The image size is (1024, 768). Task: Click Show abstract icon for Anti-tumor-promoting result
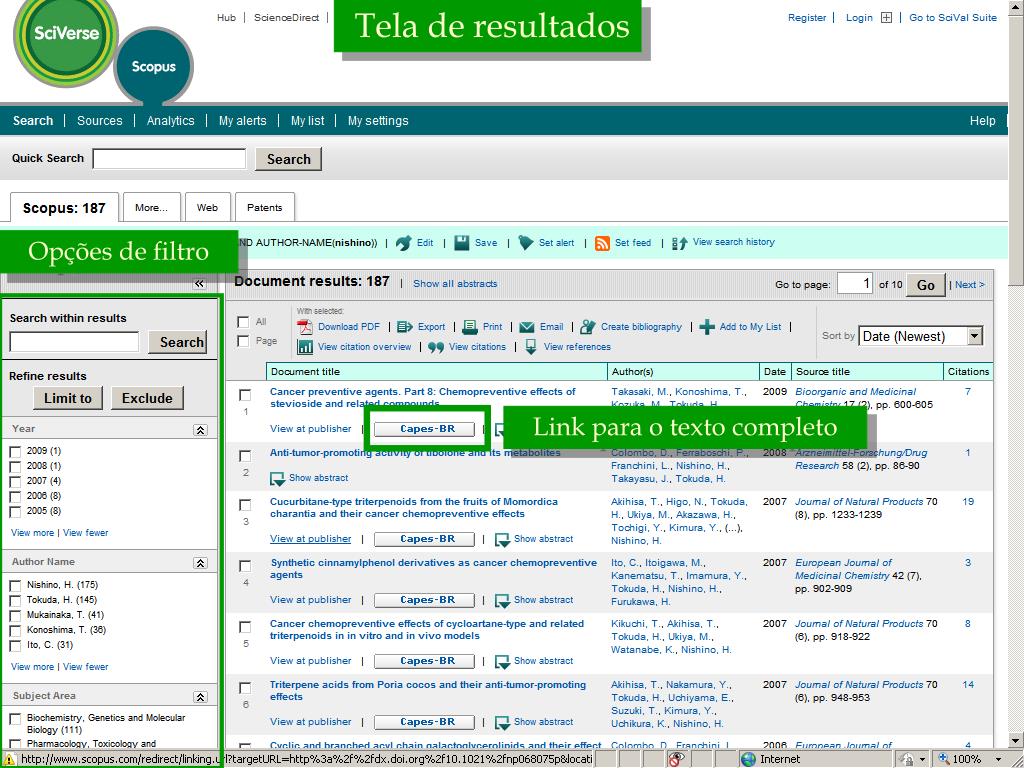[278, 479]
